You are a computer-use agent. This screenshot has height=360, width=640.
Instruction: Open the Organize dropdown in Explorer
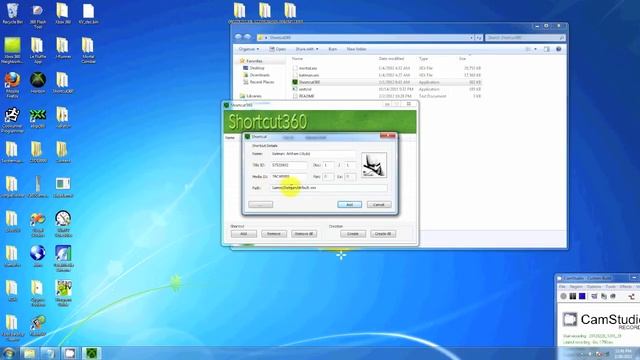click(249, 49)
